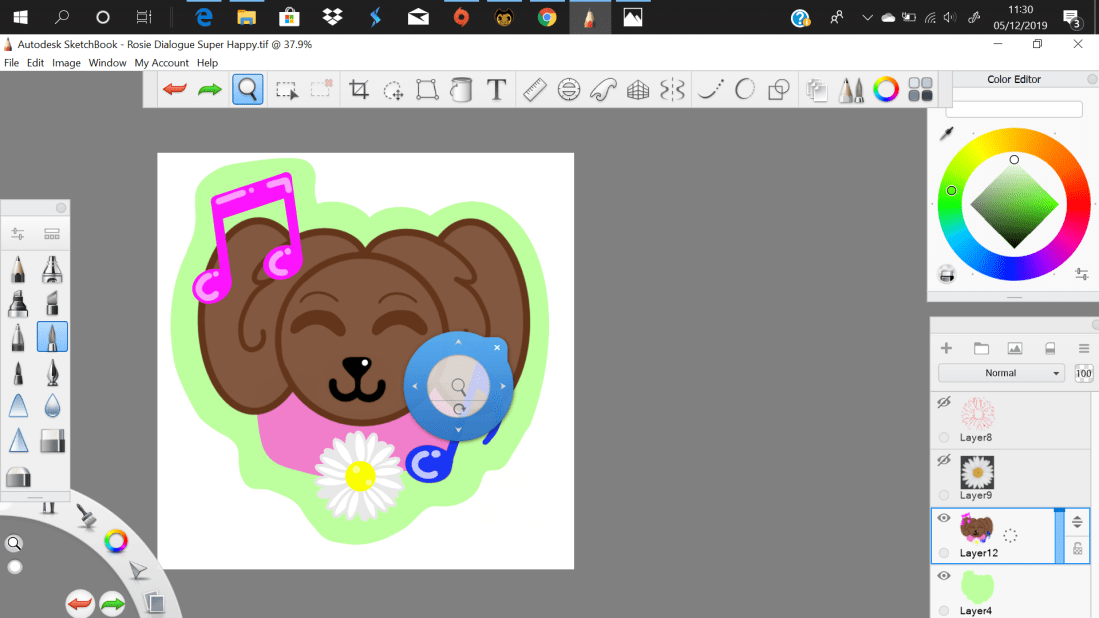
Task: Open the Image menu
Action: click(66, 63)
